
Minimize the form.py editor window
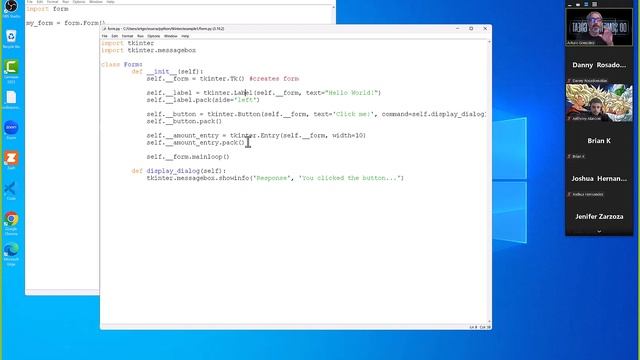pos(457,29)
